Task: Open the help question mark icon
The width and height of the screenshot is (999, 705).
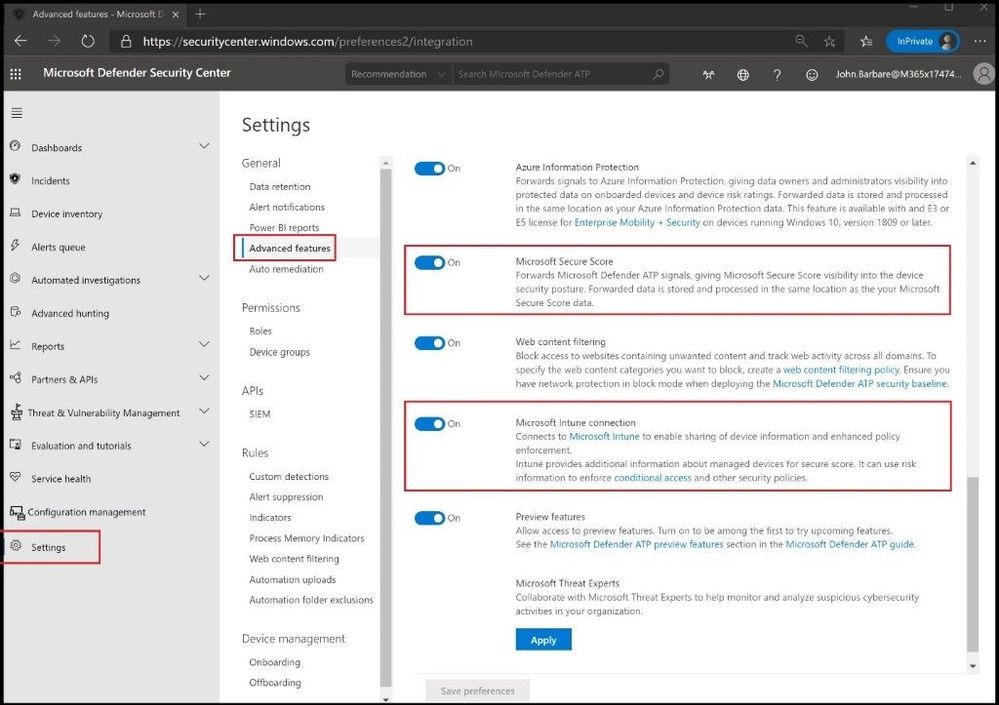Action: [x=777, y=75]
